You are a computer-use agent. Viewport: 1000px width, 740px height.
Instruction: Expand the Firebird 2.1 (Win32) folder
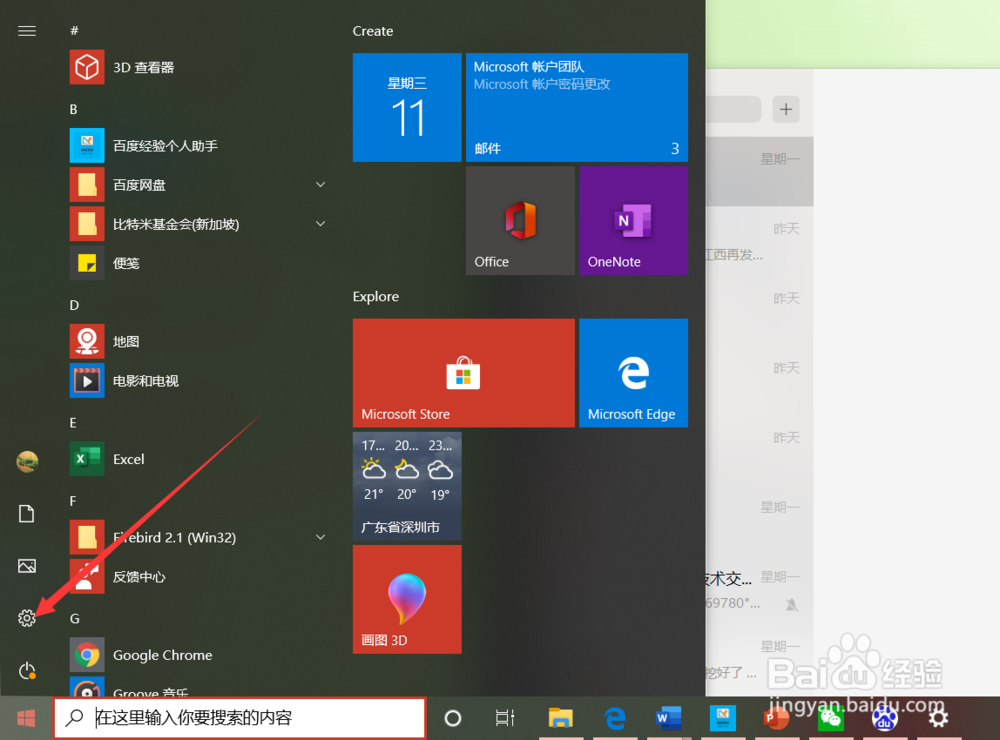(320, 537)
